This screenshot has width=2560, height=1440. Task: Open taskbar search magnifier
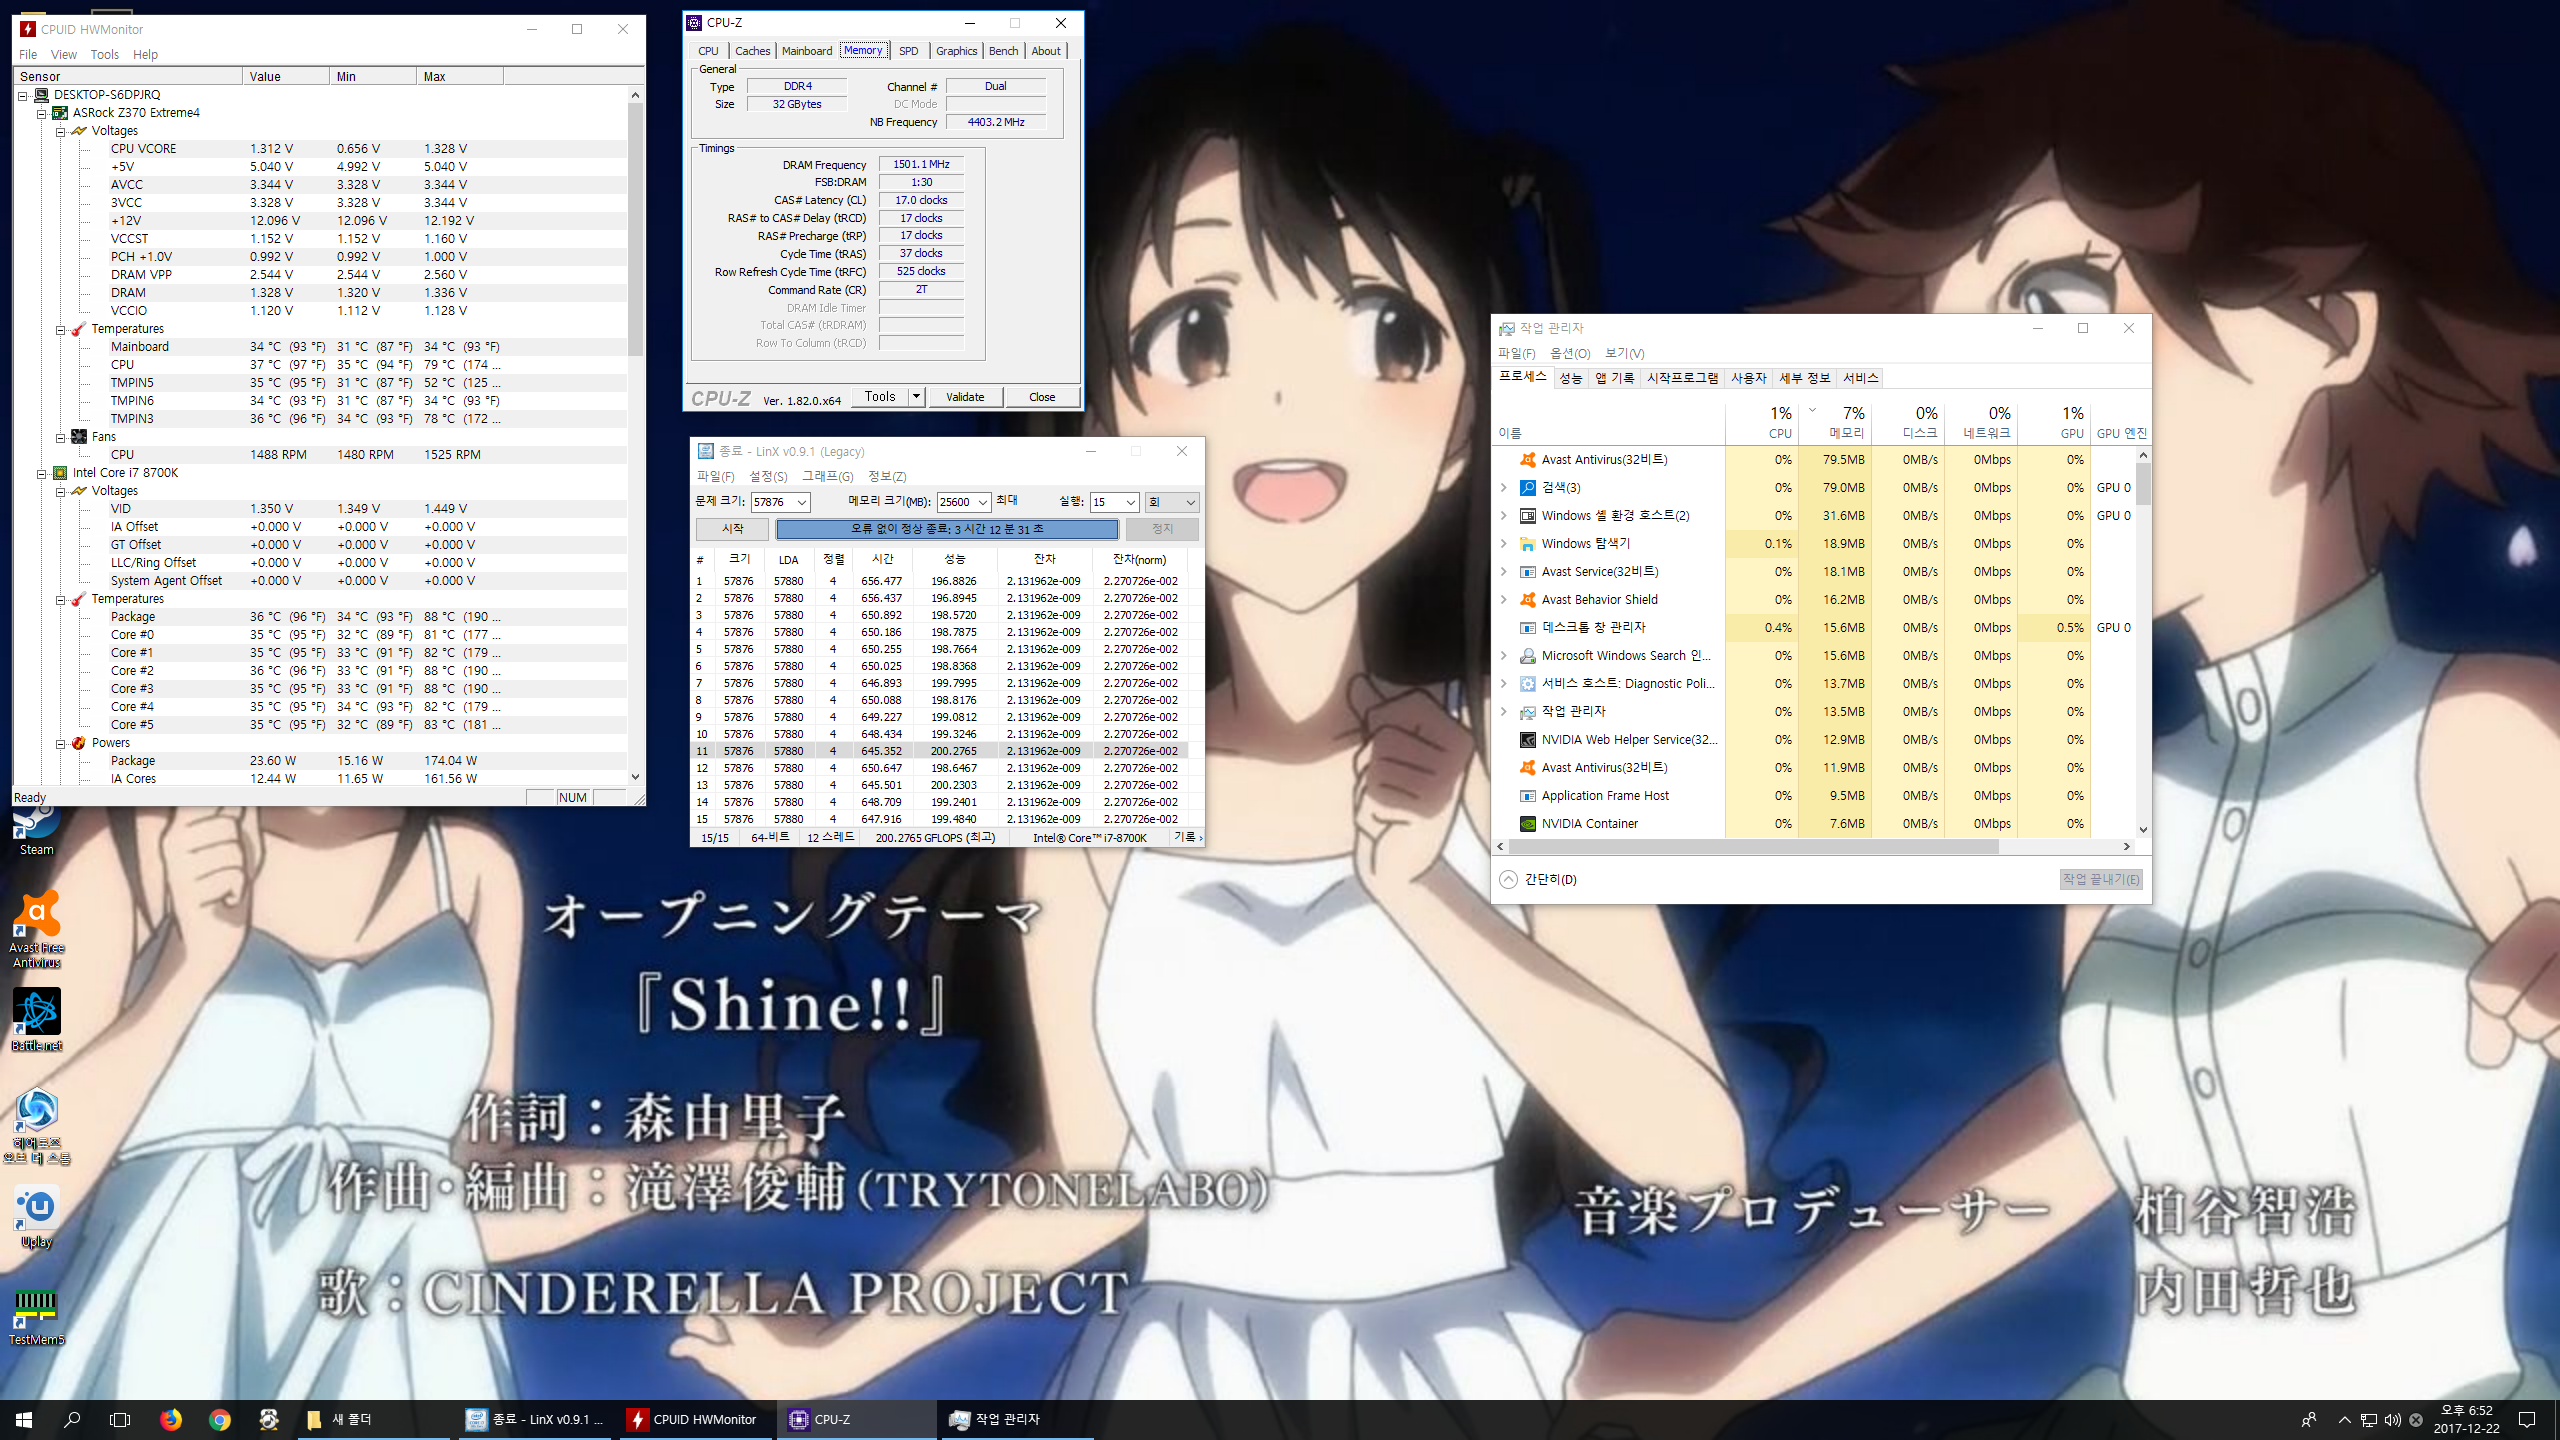tap(72, 1419)
